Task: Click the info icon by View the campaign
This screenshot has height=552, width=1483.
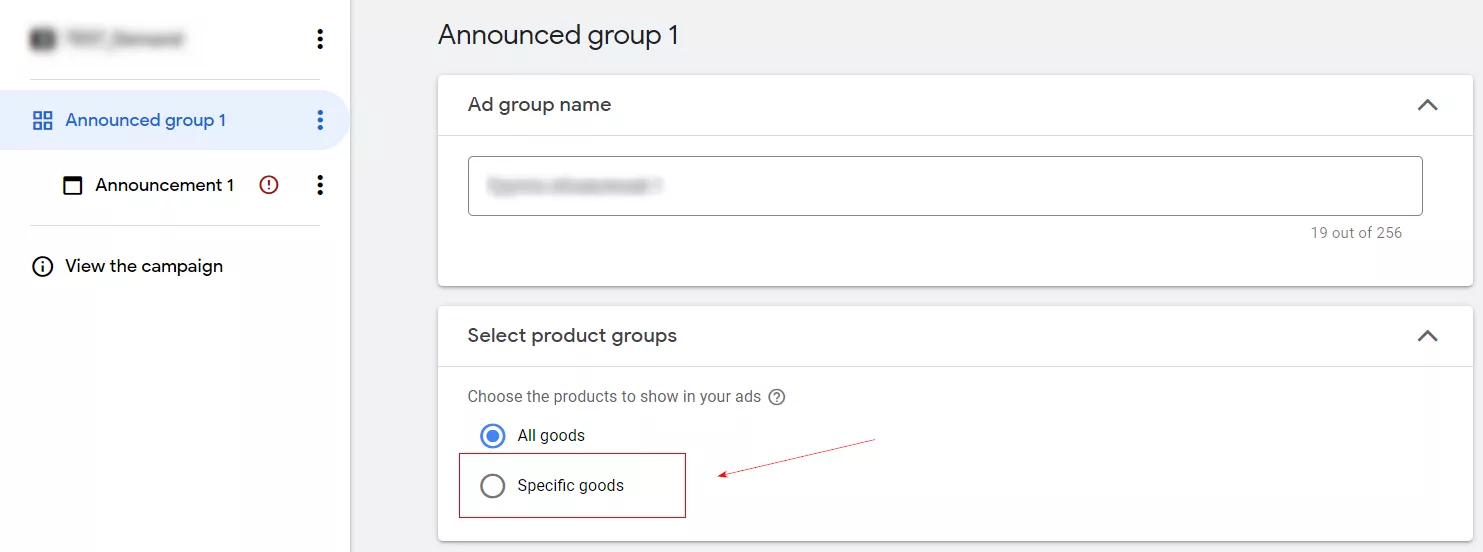Action: pos(42,267)
